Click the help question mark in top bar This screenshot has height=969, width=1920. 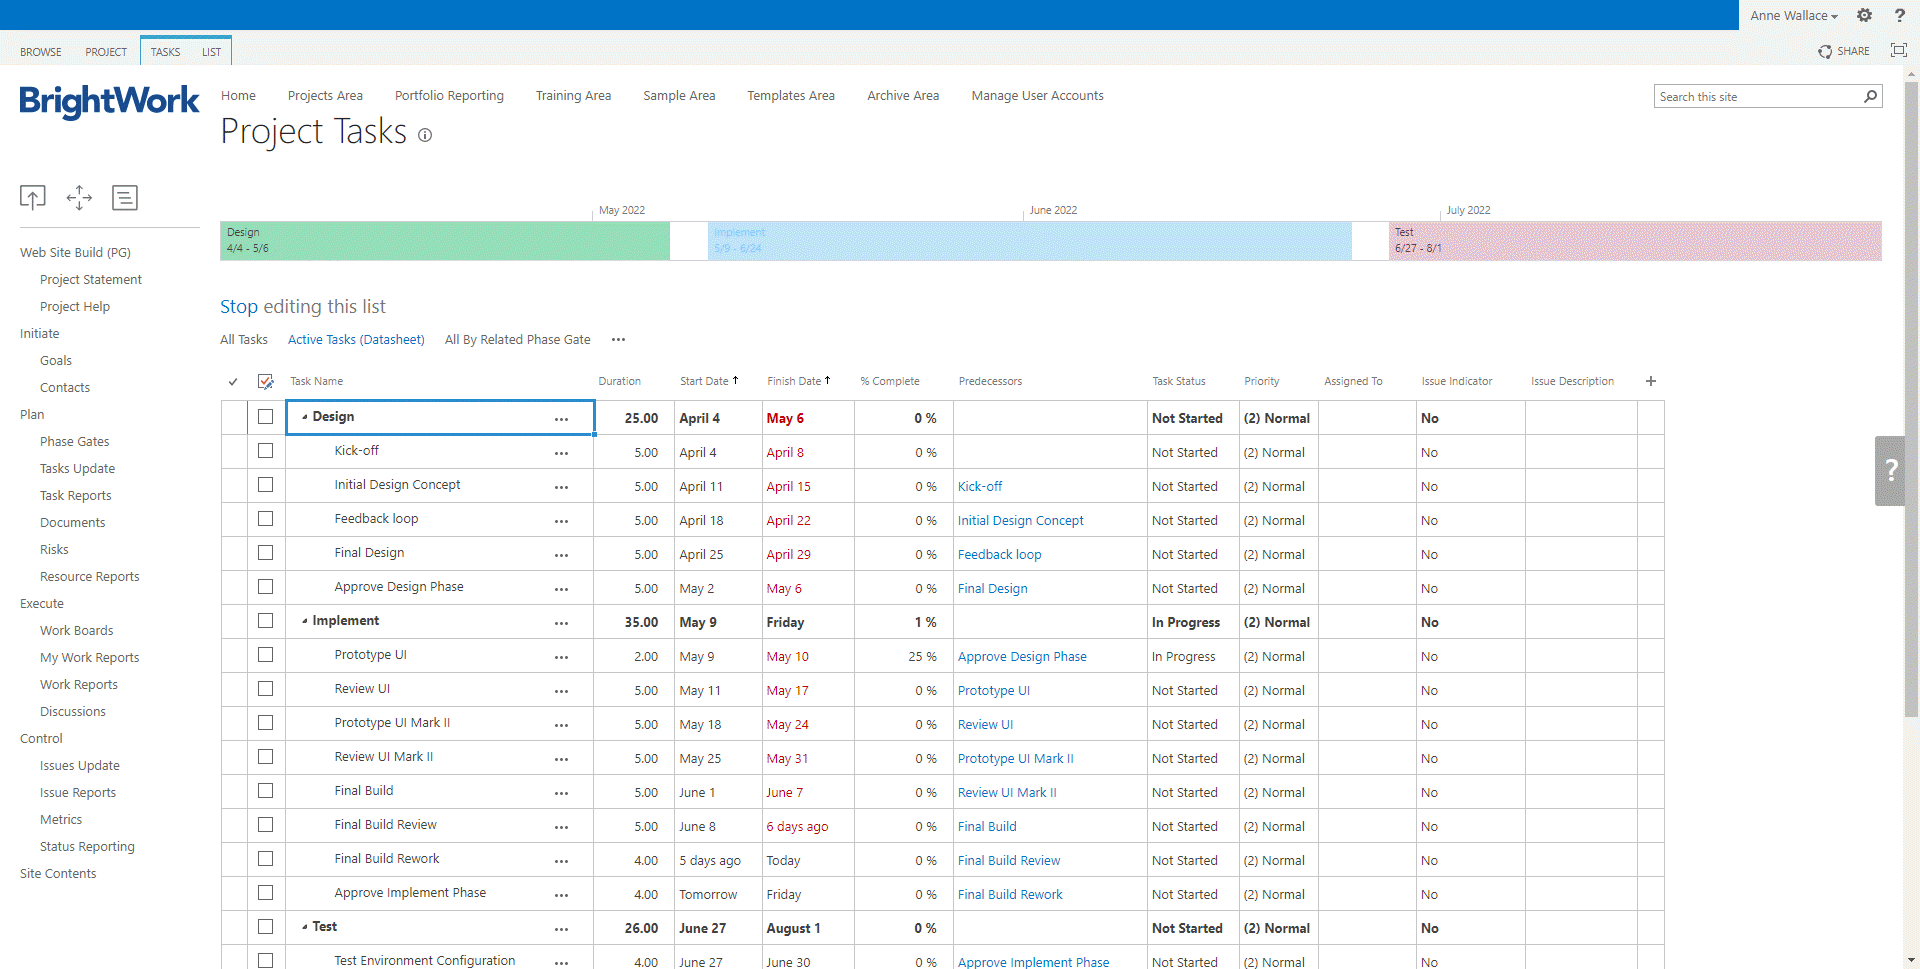1899,15
